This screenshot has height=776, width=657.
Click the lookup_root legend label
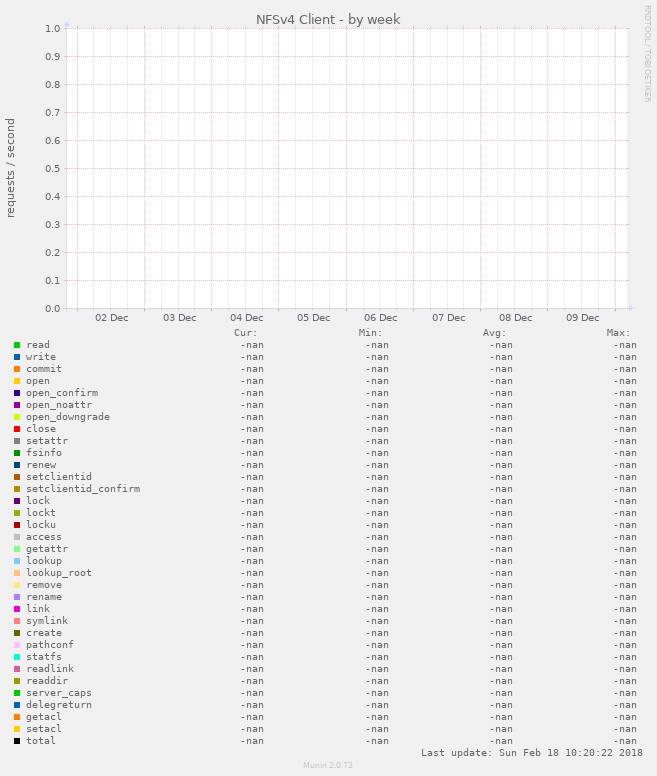[x=58, y=573]
